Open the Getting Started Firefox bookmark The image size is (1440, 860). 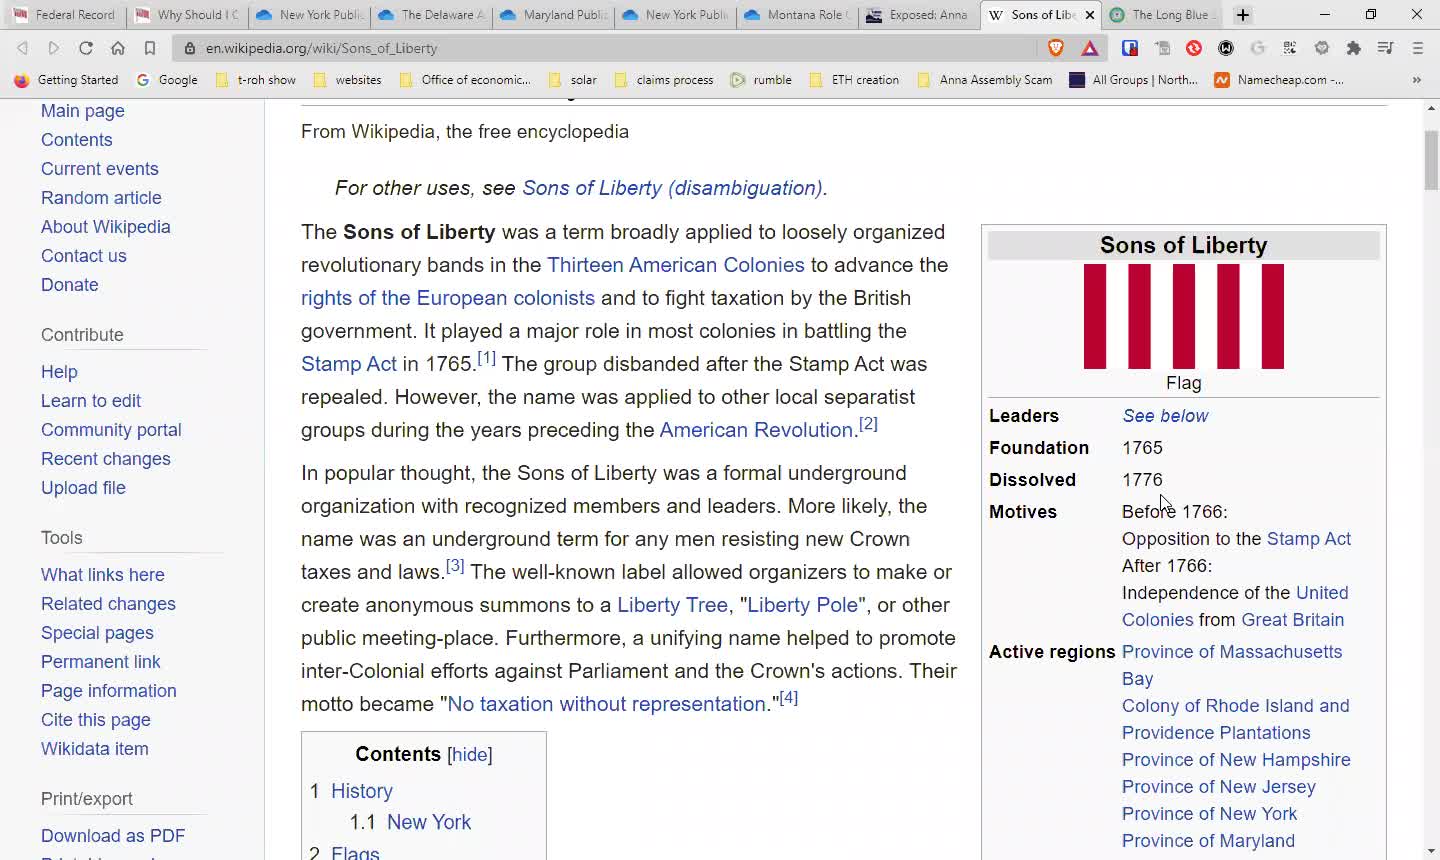[66, 80]
